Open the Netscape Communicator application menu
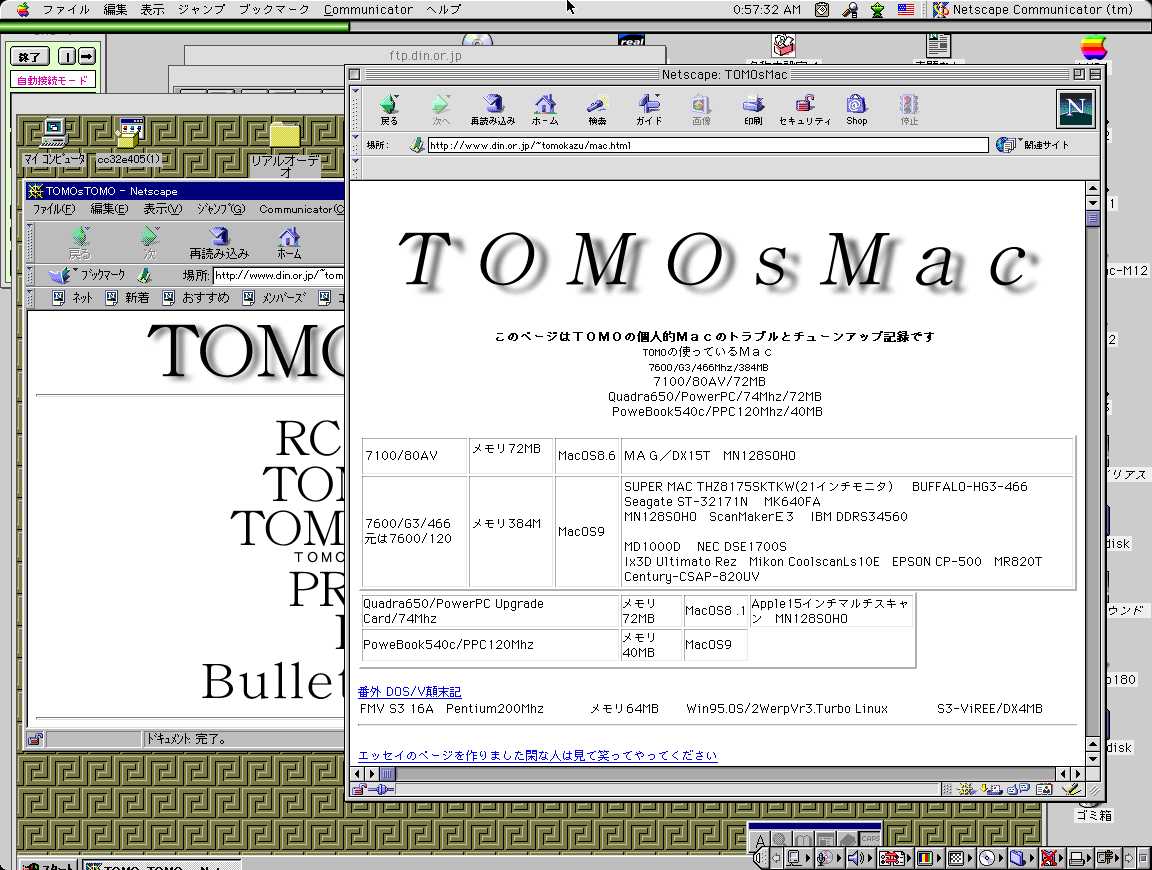 point(1033,10)
